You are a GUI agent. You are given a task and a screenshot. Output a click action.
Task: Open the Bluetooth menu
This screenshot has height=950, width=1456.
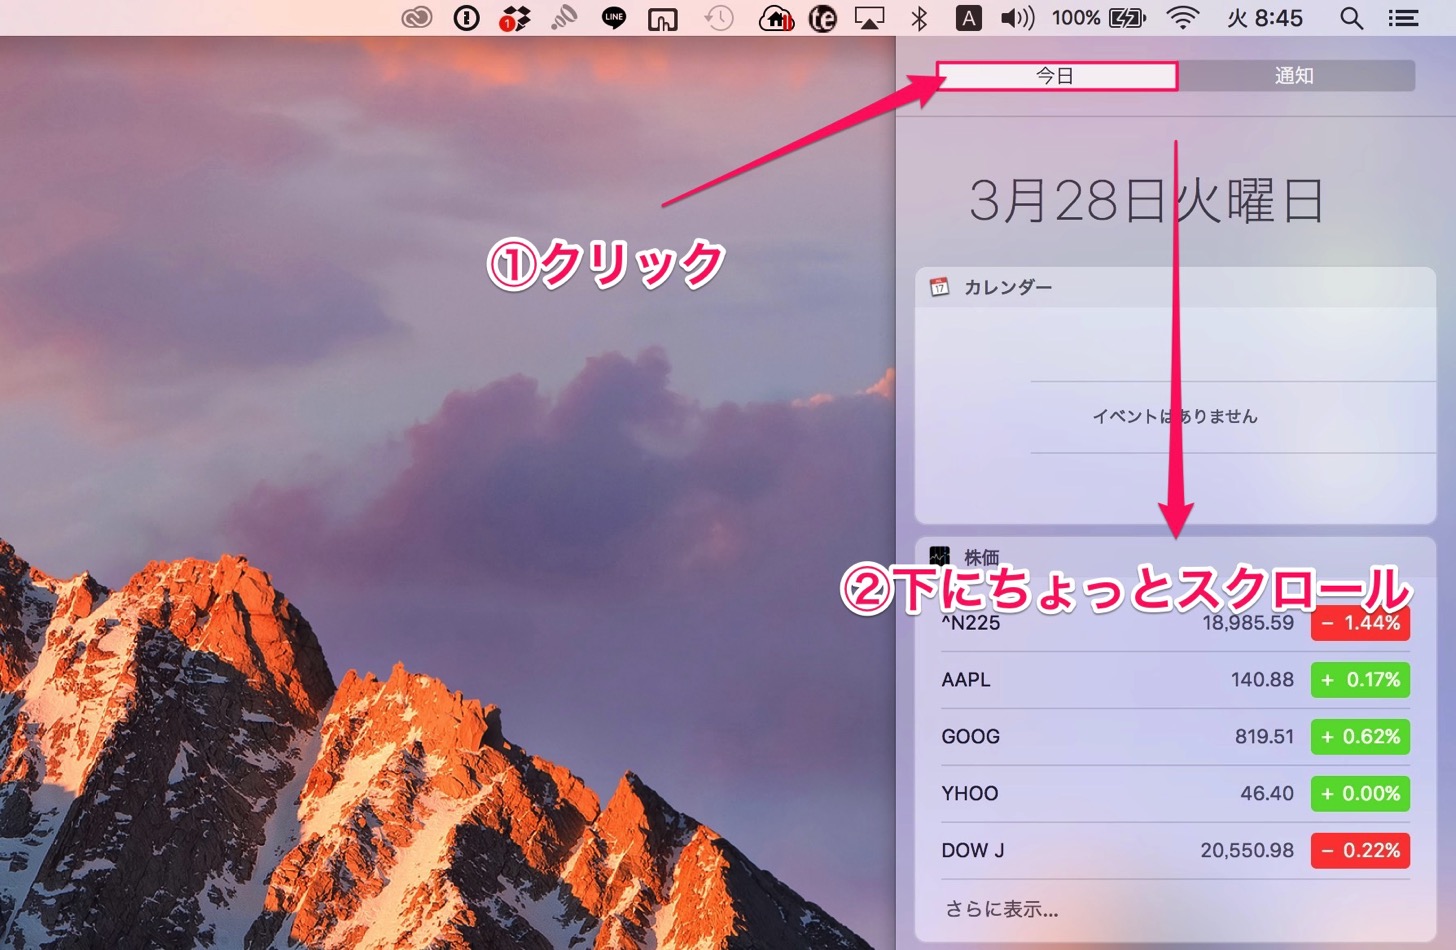[919, 18]
